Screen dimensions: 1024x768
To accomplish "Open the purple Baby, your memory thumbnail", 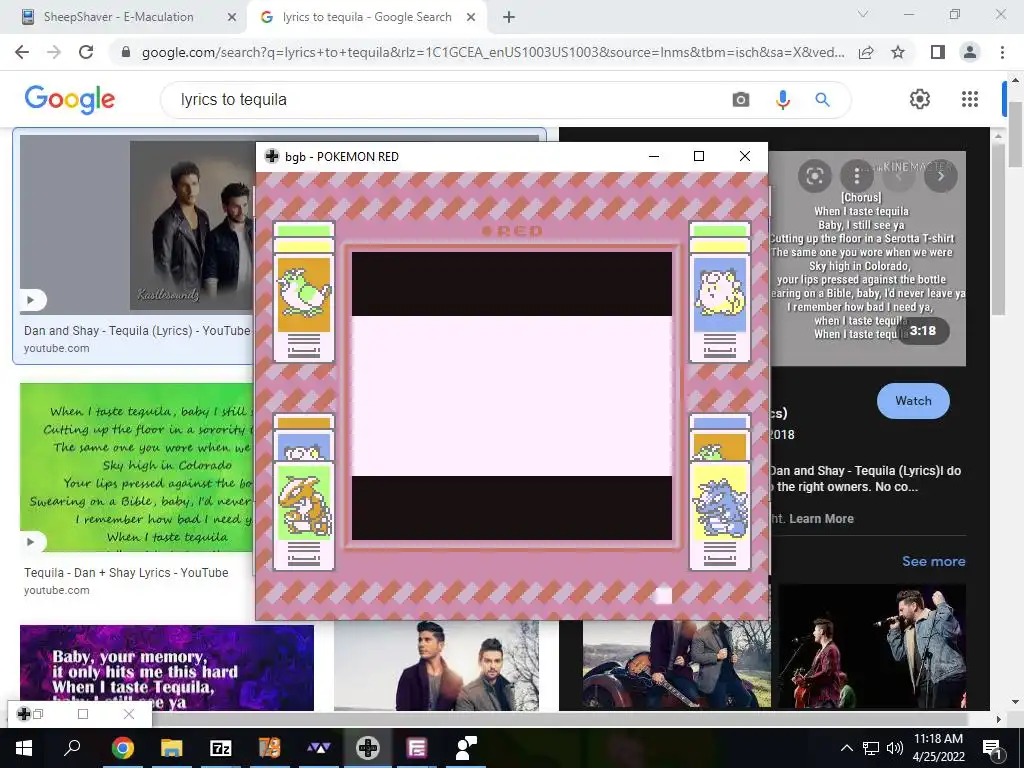I will click(167, 667).
